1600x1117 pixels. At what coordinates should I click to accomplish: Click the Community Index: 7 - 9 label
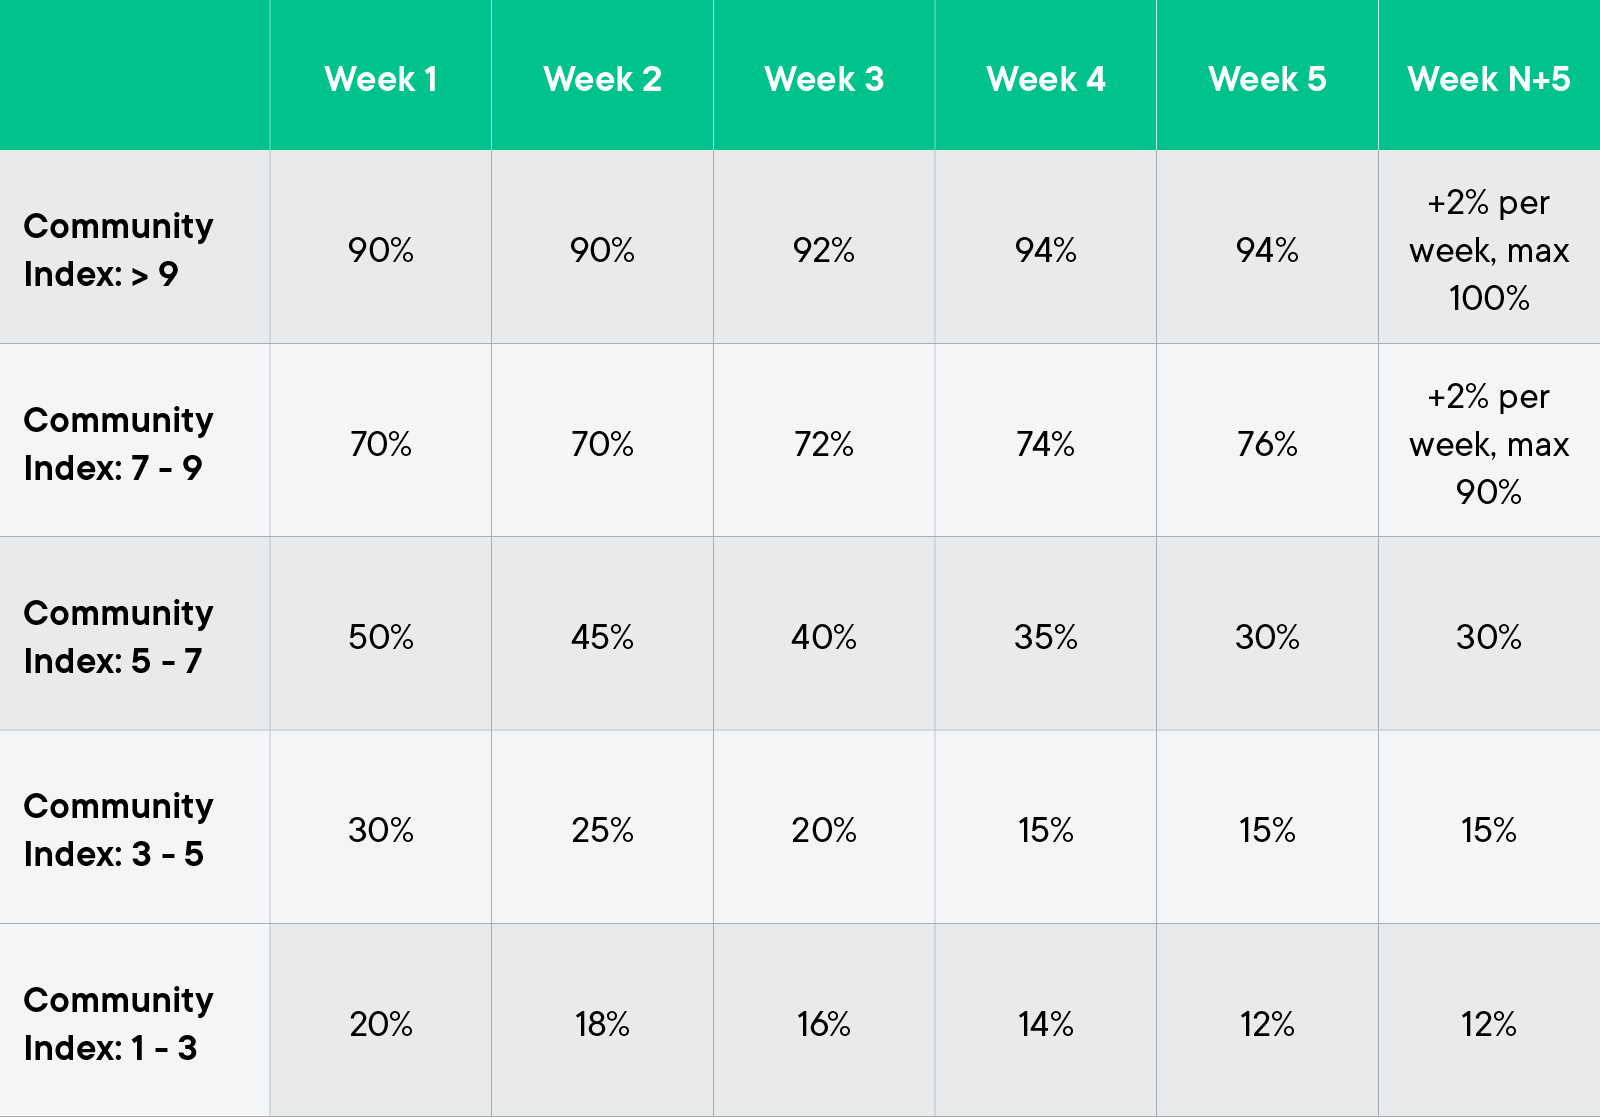(x=118, y=443)
